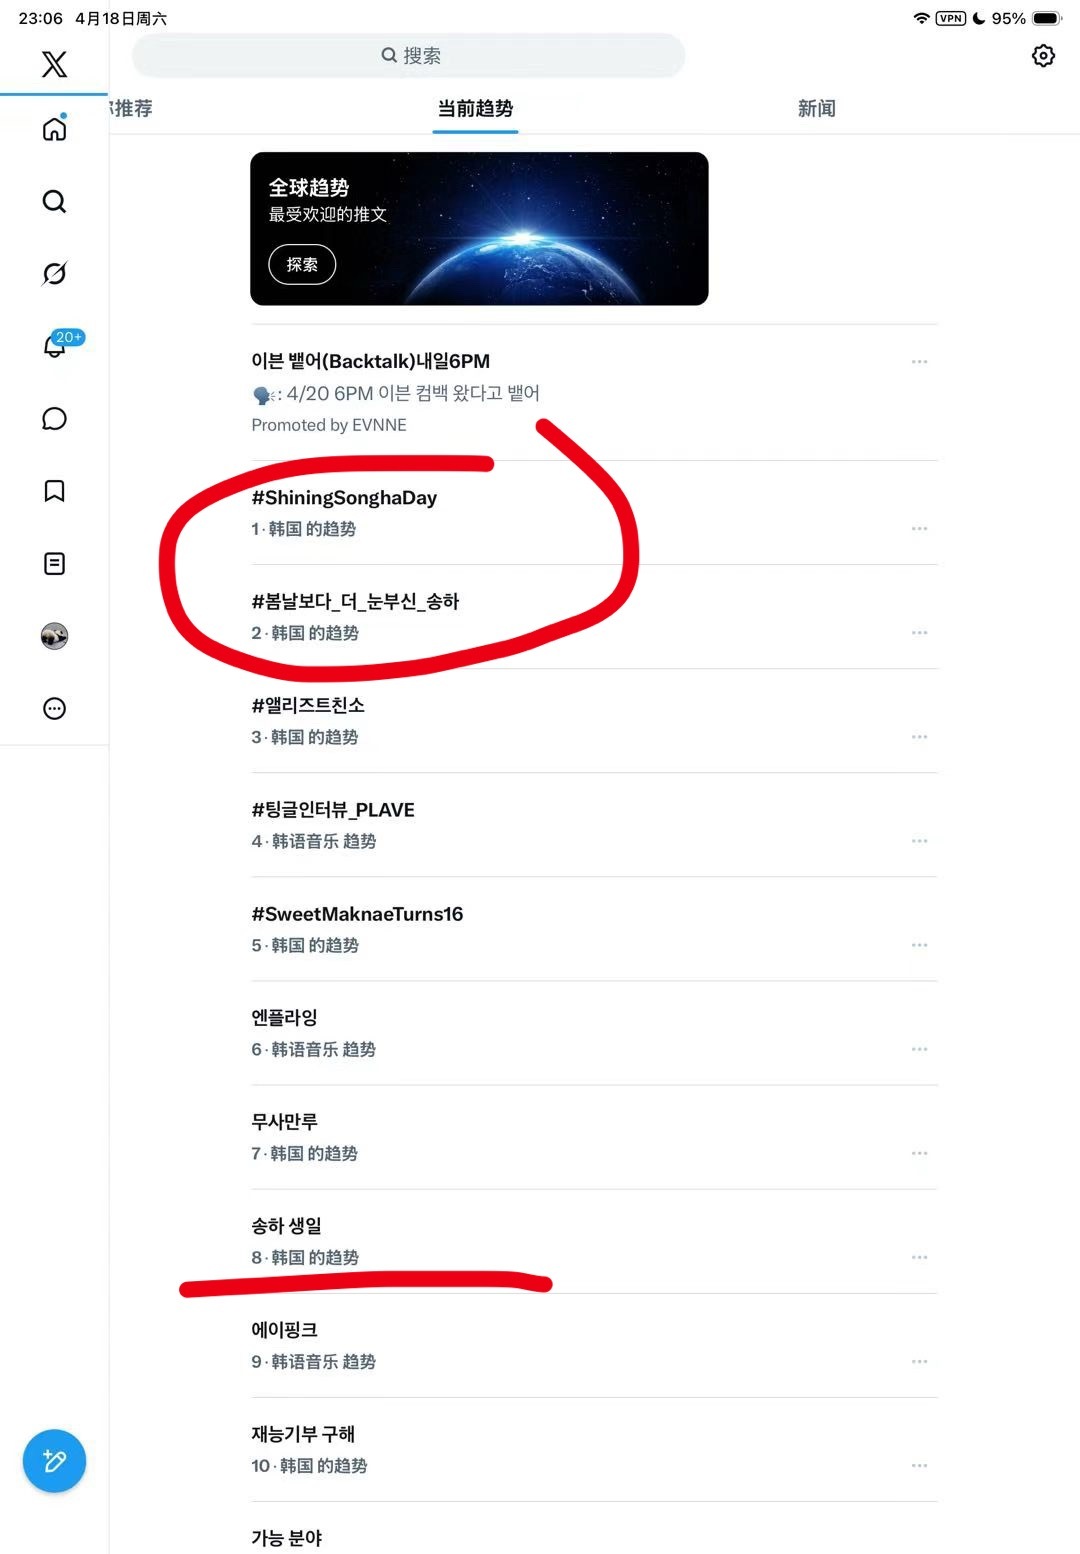Open Direct Messages

pyautogui.click(x=54, y=419)
